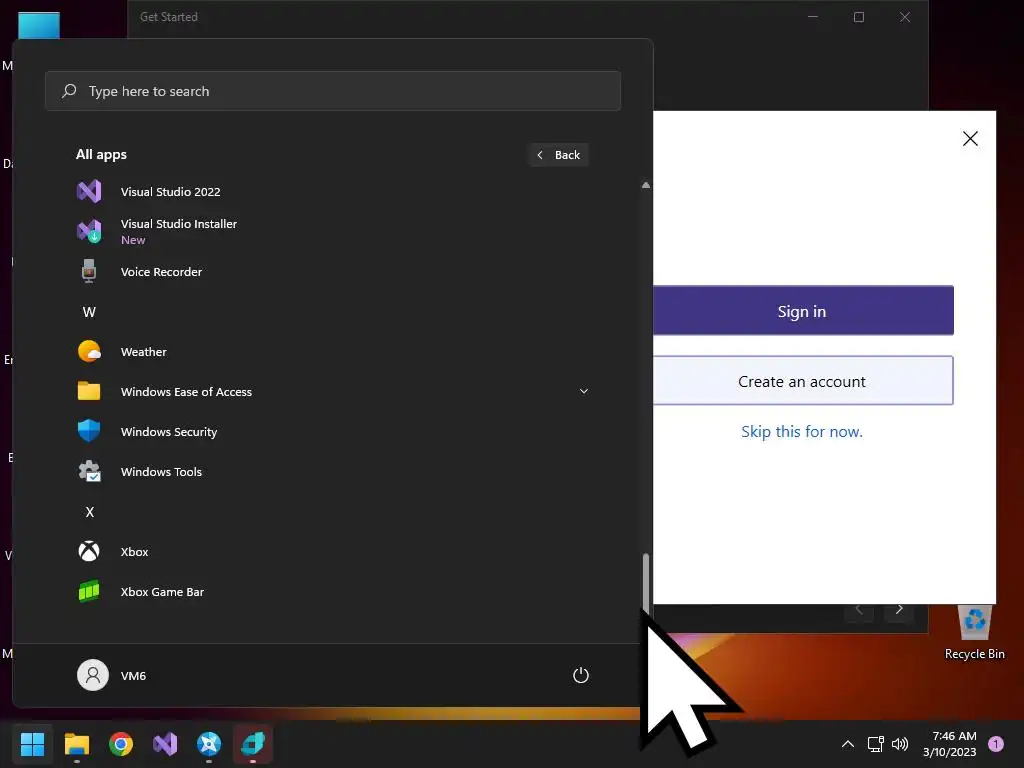The width and height of the screenshot is (1024, 768).
Task: Click the Skip this for now link
Action: 802,432
